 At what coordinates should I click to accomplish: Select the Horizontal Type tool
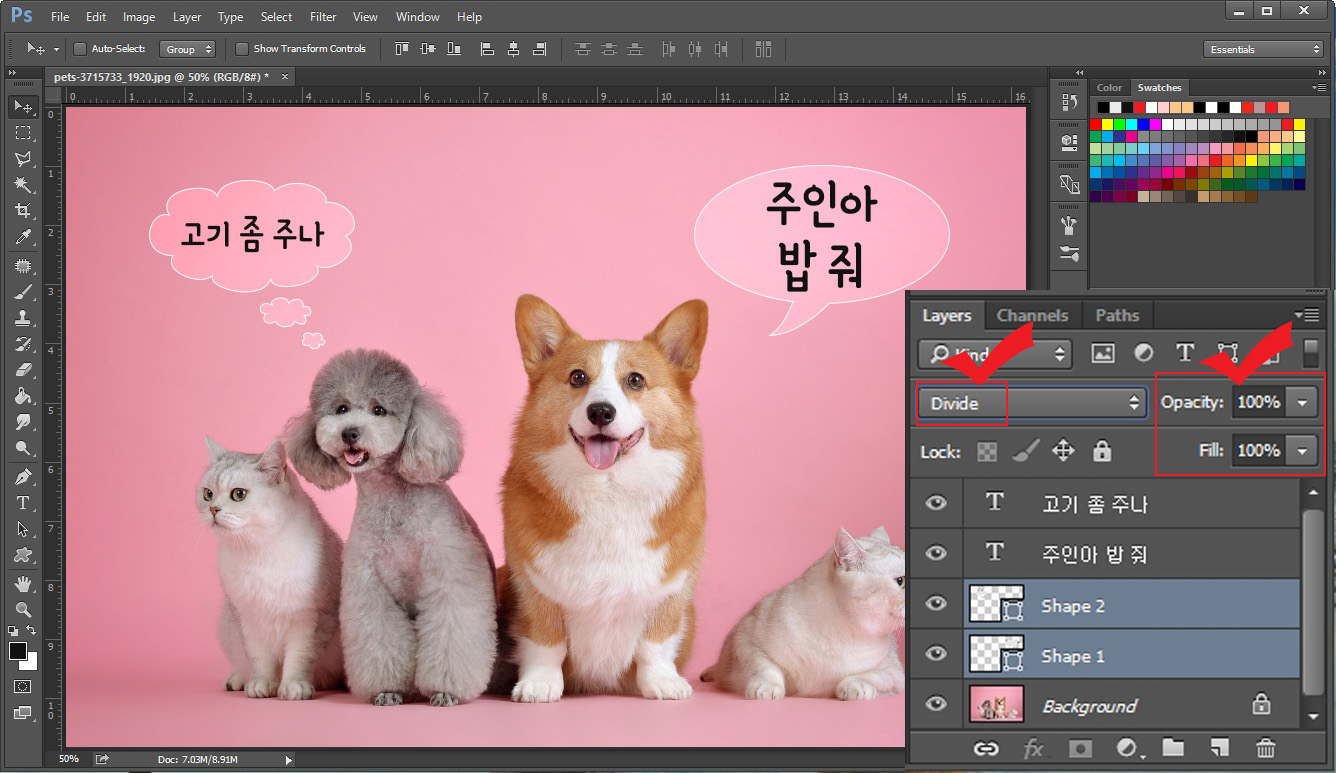(22, 503)
